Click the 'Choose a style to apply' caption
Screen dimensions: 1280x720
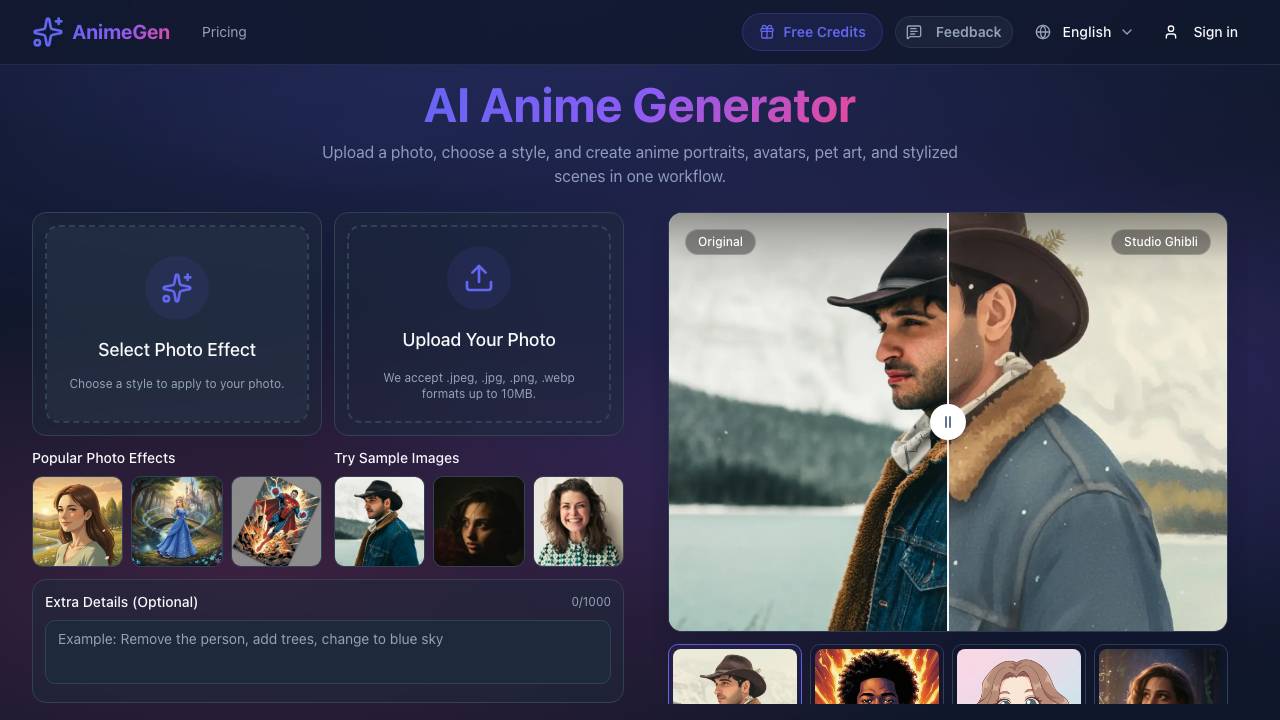pos(177,384)
